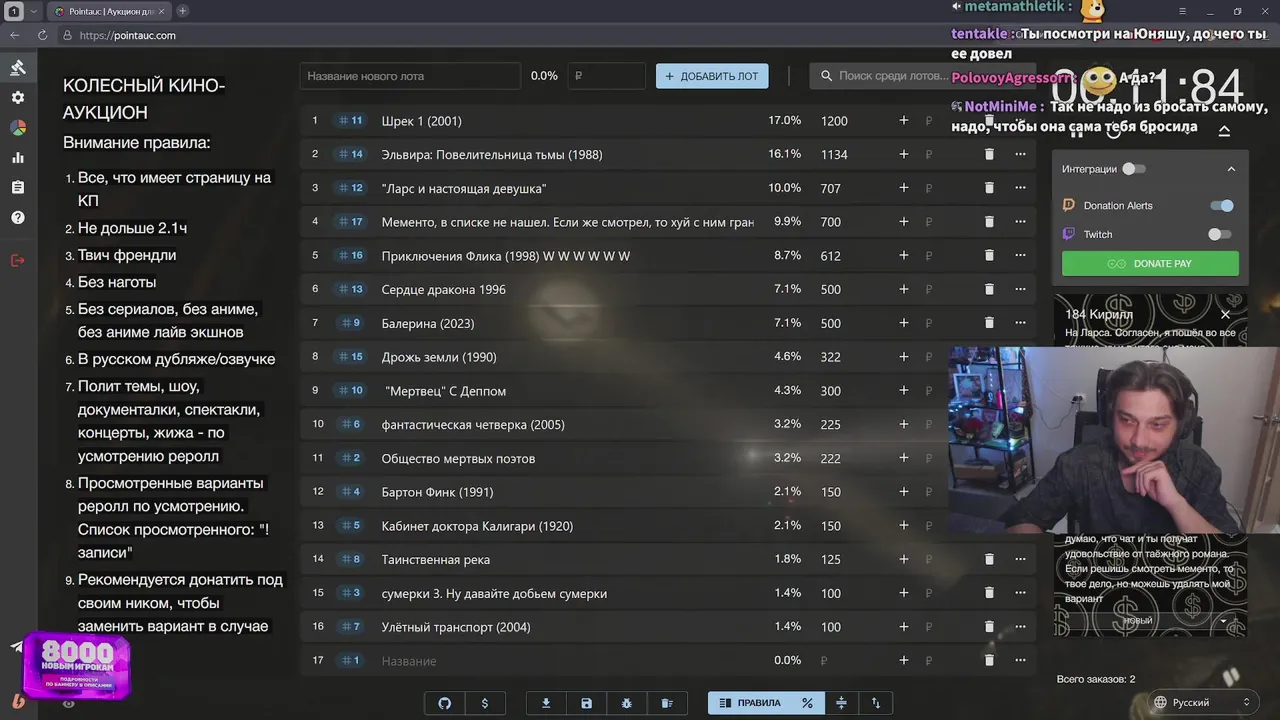Delete lot Сердце дракона 1996
The height and width of the screenshot is (720, 1280).
[x=989, y=289]
